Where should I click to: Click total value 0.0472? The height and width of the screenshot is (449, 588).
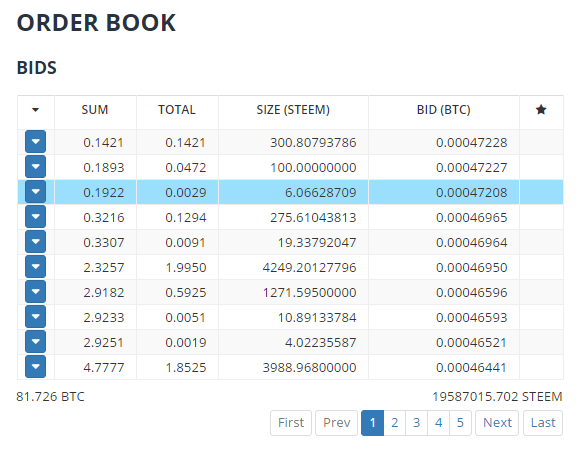click(x=186, y=167)
